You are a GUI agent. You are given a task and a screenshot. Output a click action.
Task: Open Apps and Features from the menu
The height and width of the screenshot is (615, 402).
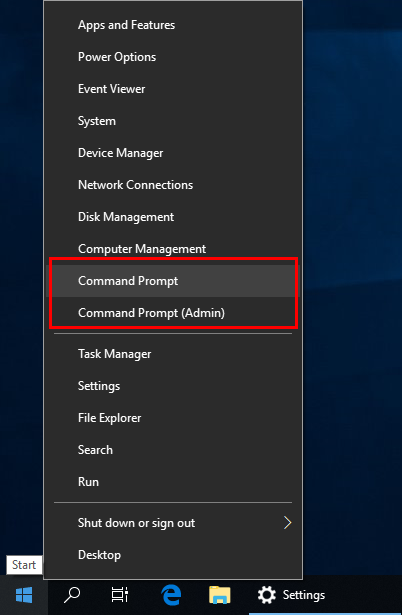(x=173, y=25)
